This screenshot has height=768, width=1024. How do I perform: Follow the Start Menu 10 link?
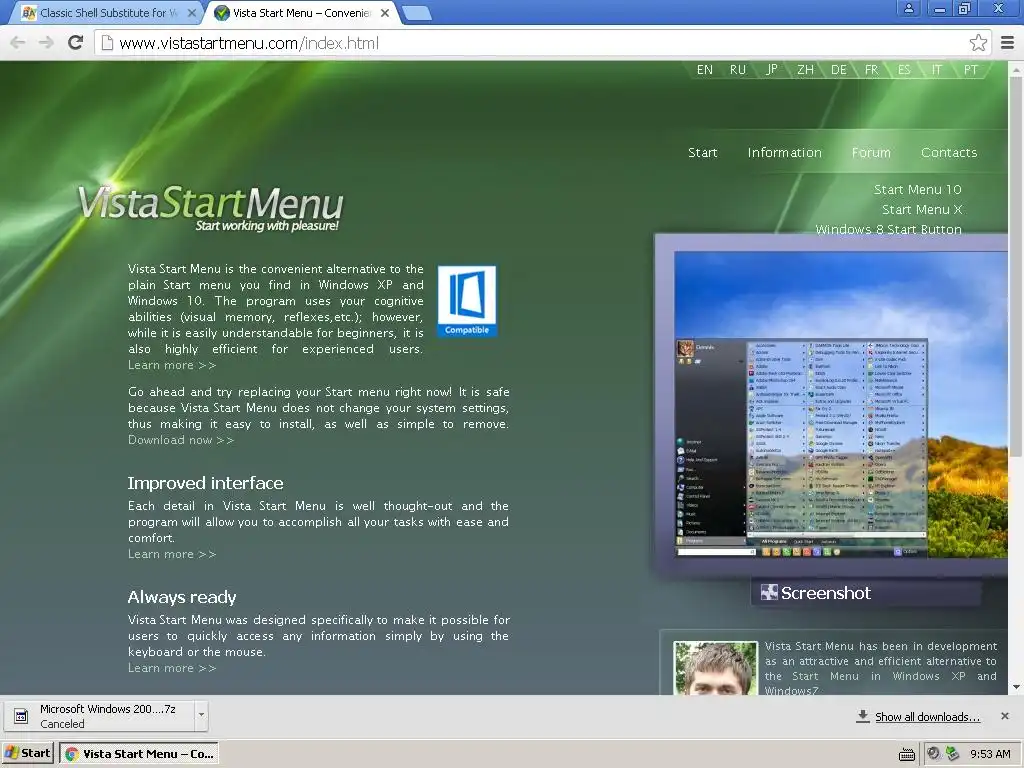point(918,189)
